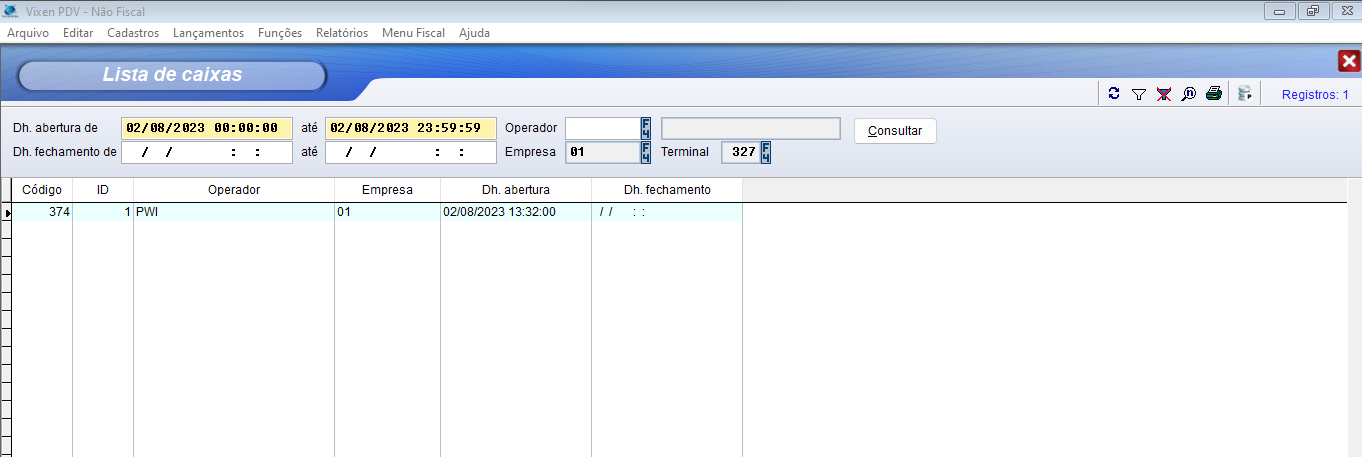This screenshot has width=1362, height=457.
Task: Click the Código column header
Action: [42, 190]
